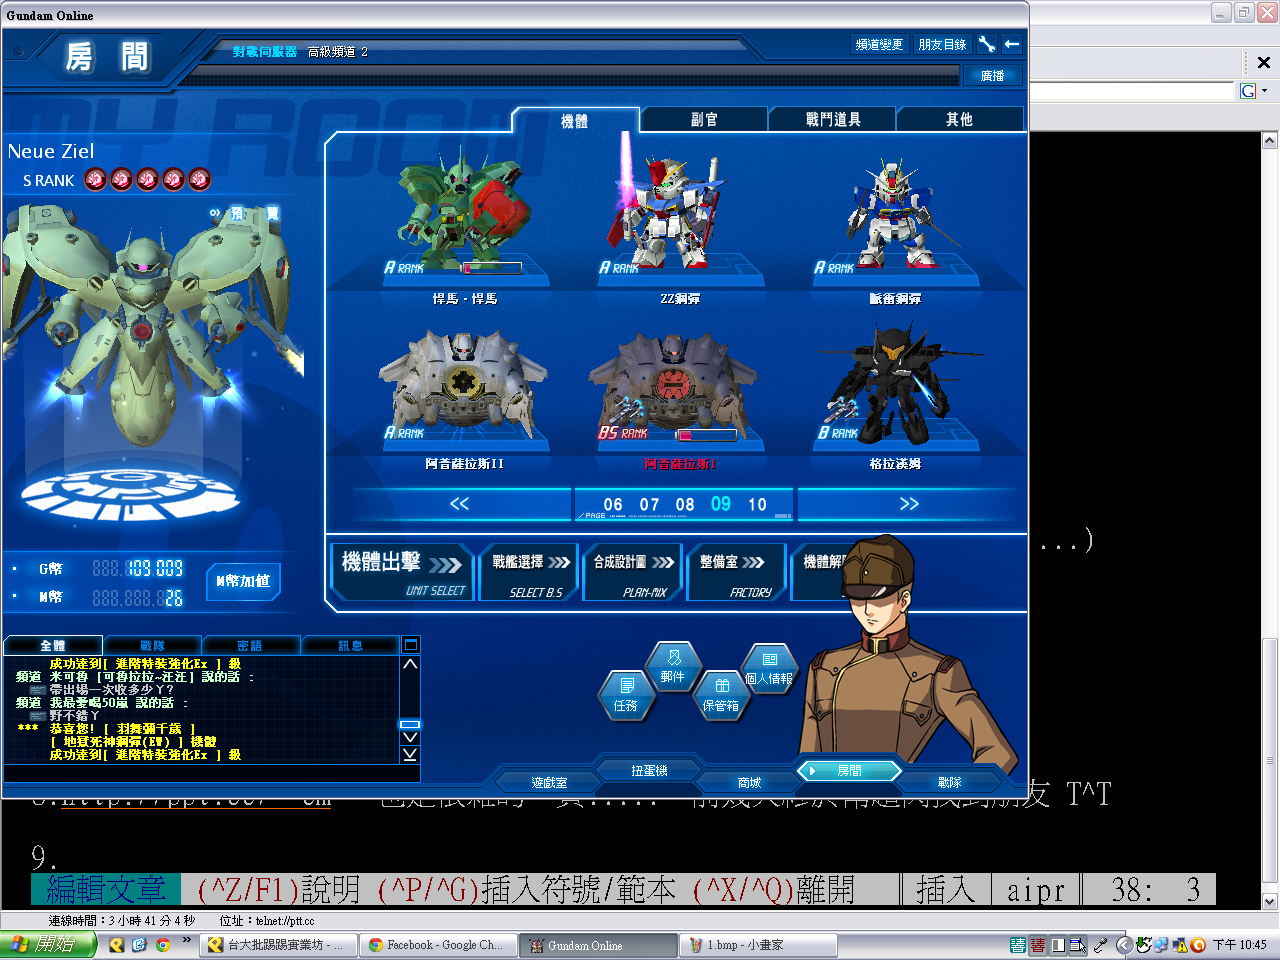Click the Windows 開始 Start button

(47, 944)
